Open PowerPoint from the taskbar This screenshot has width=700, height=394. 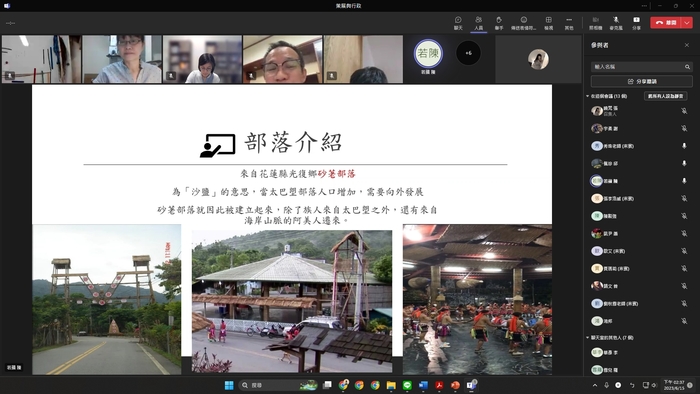tap(455, 385)
